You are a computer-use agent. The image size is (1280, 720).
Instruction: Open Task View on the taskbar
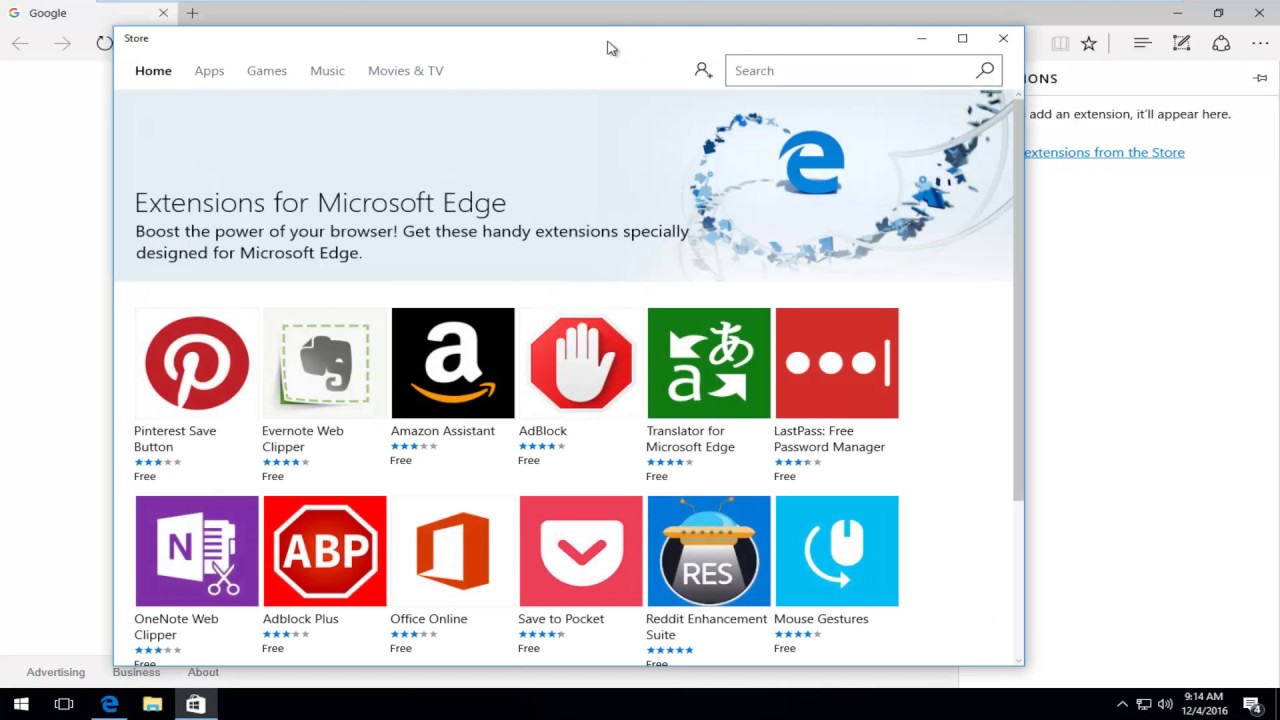pyautogui.click(x=64, y=704)
